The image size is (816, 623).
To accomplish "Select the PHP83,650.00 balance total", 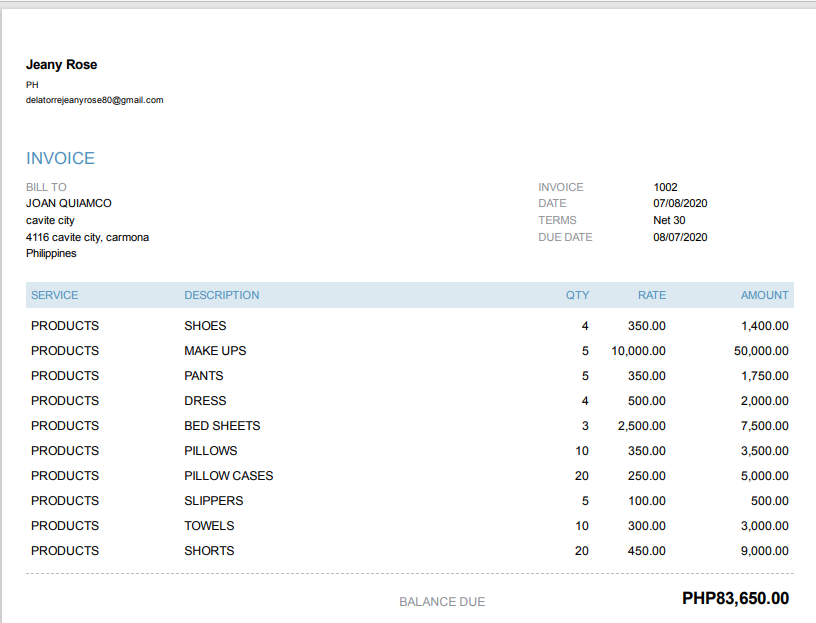I will [735, 599].
